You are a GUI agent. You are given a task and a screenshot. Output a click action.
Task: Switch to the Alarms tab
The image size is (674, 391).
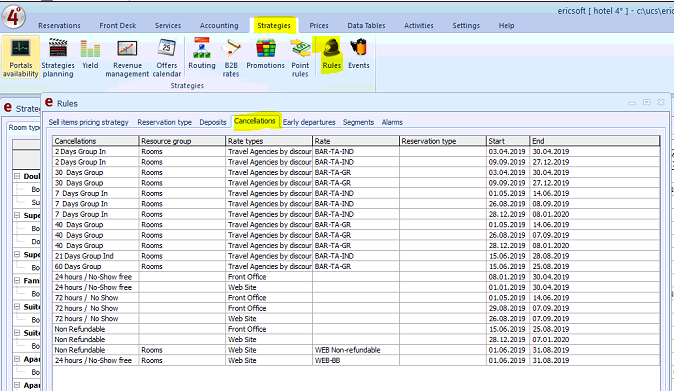click(x=392, y=122)
